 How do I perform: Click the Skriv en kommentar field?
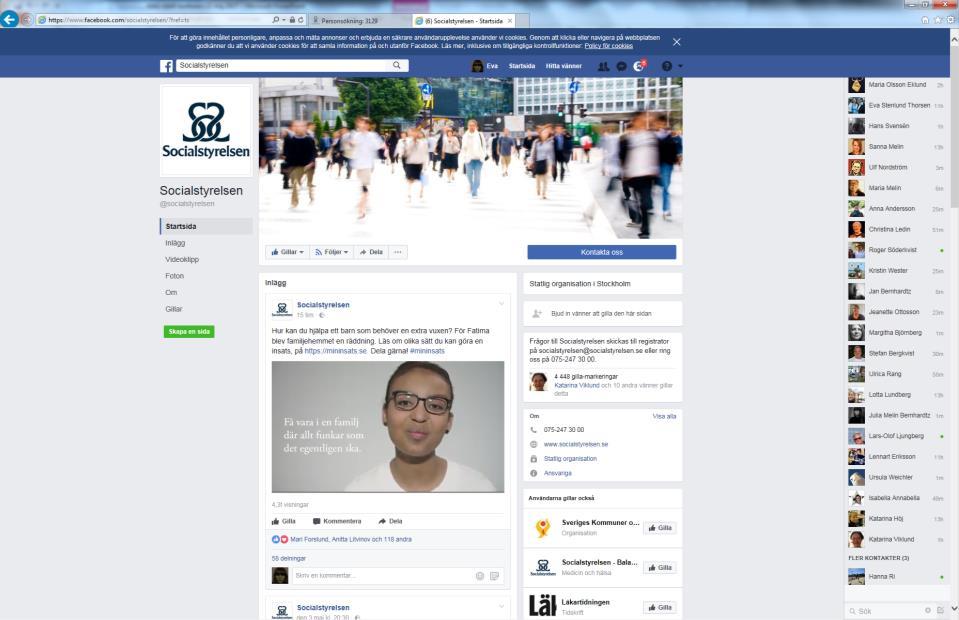point(383,575)
